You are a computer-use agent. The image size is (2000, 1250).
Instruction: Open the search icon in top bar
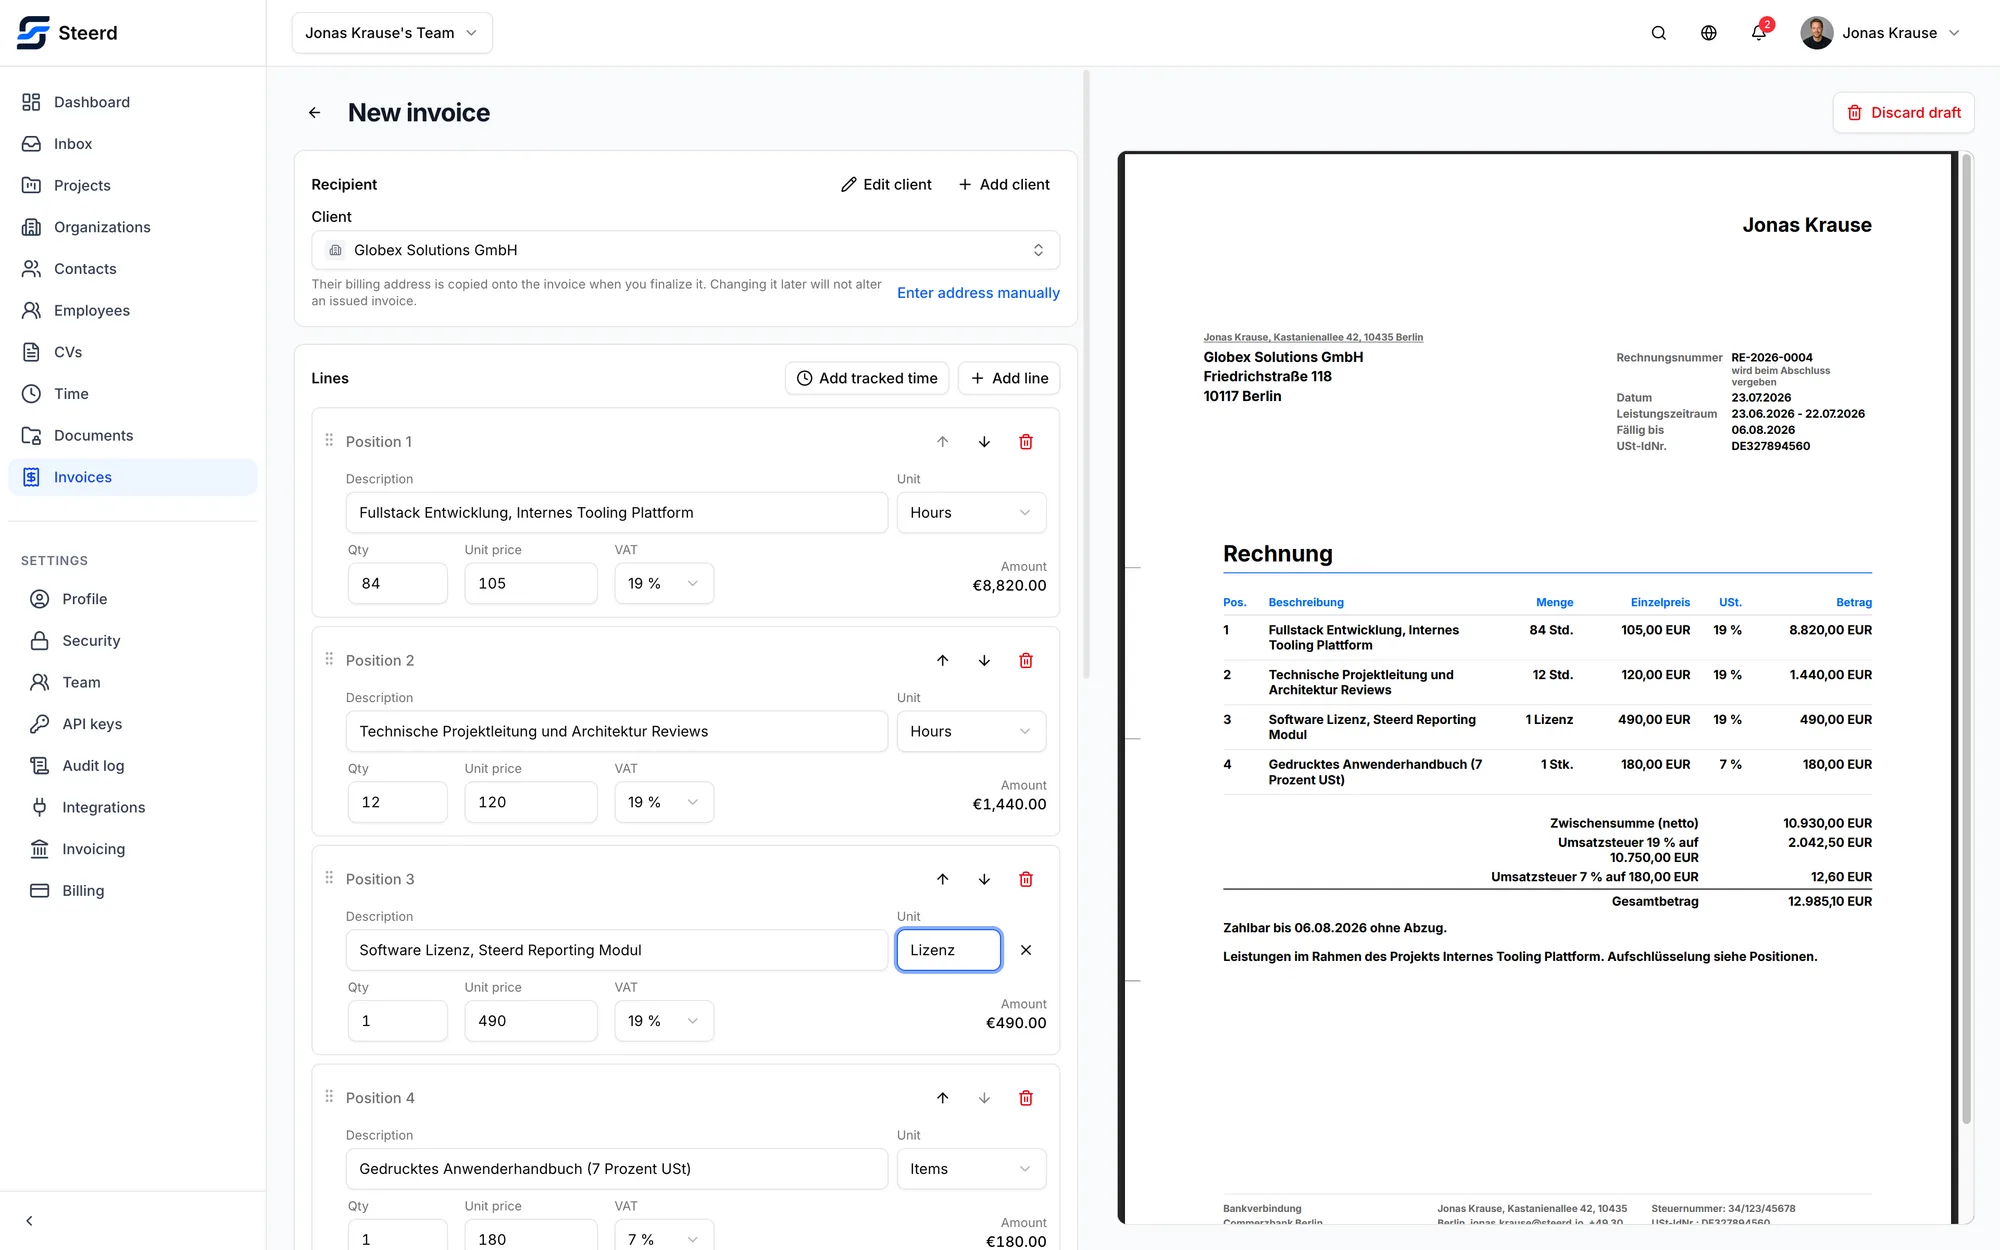click(x=1659, y=33)
